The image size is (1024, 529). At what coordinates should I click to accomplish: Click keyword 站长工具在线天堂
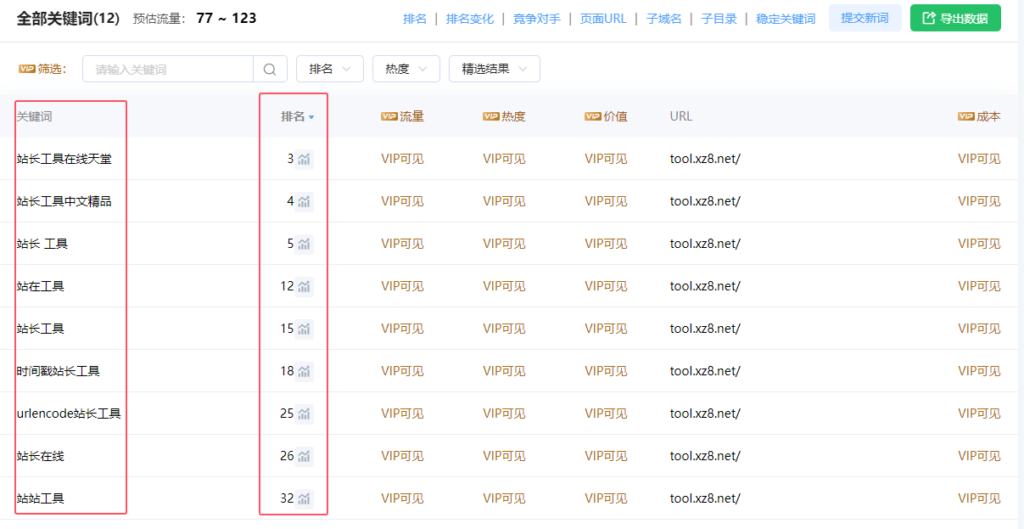pyautogui.click(x=64, y=159)
